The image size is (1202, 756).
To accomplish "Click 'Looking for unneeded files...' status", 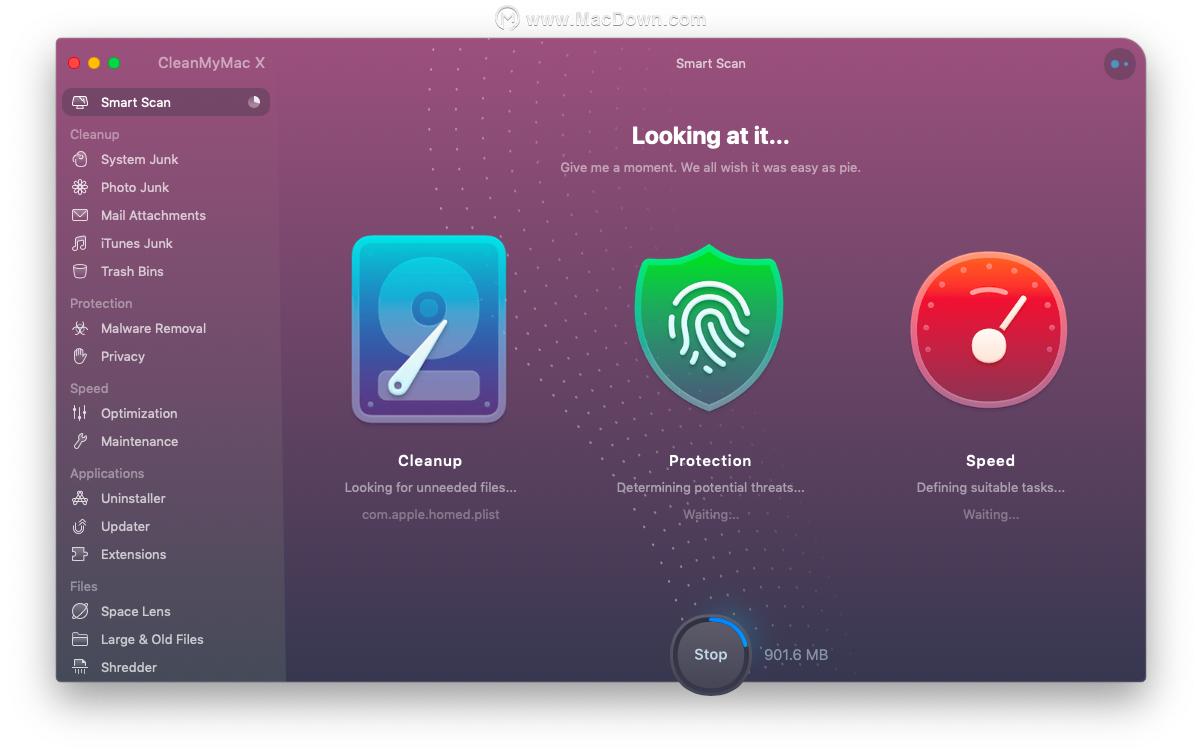I will [430, 487].
